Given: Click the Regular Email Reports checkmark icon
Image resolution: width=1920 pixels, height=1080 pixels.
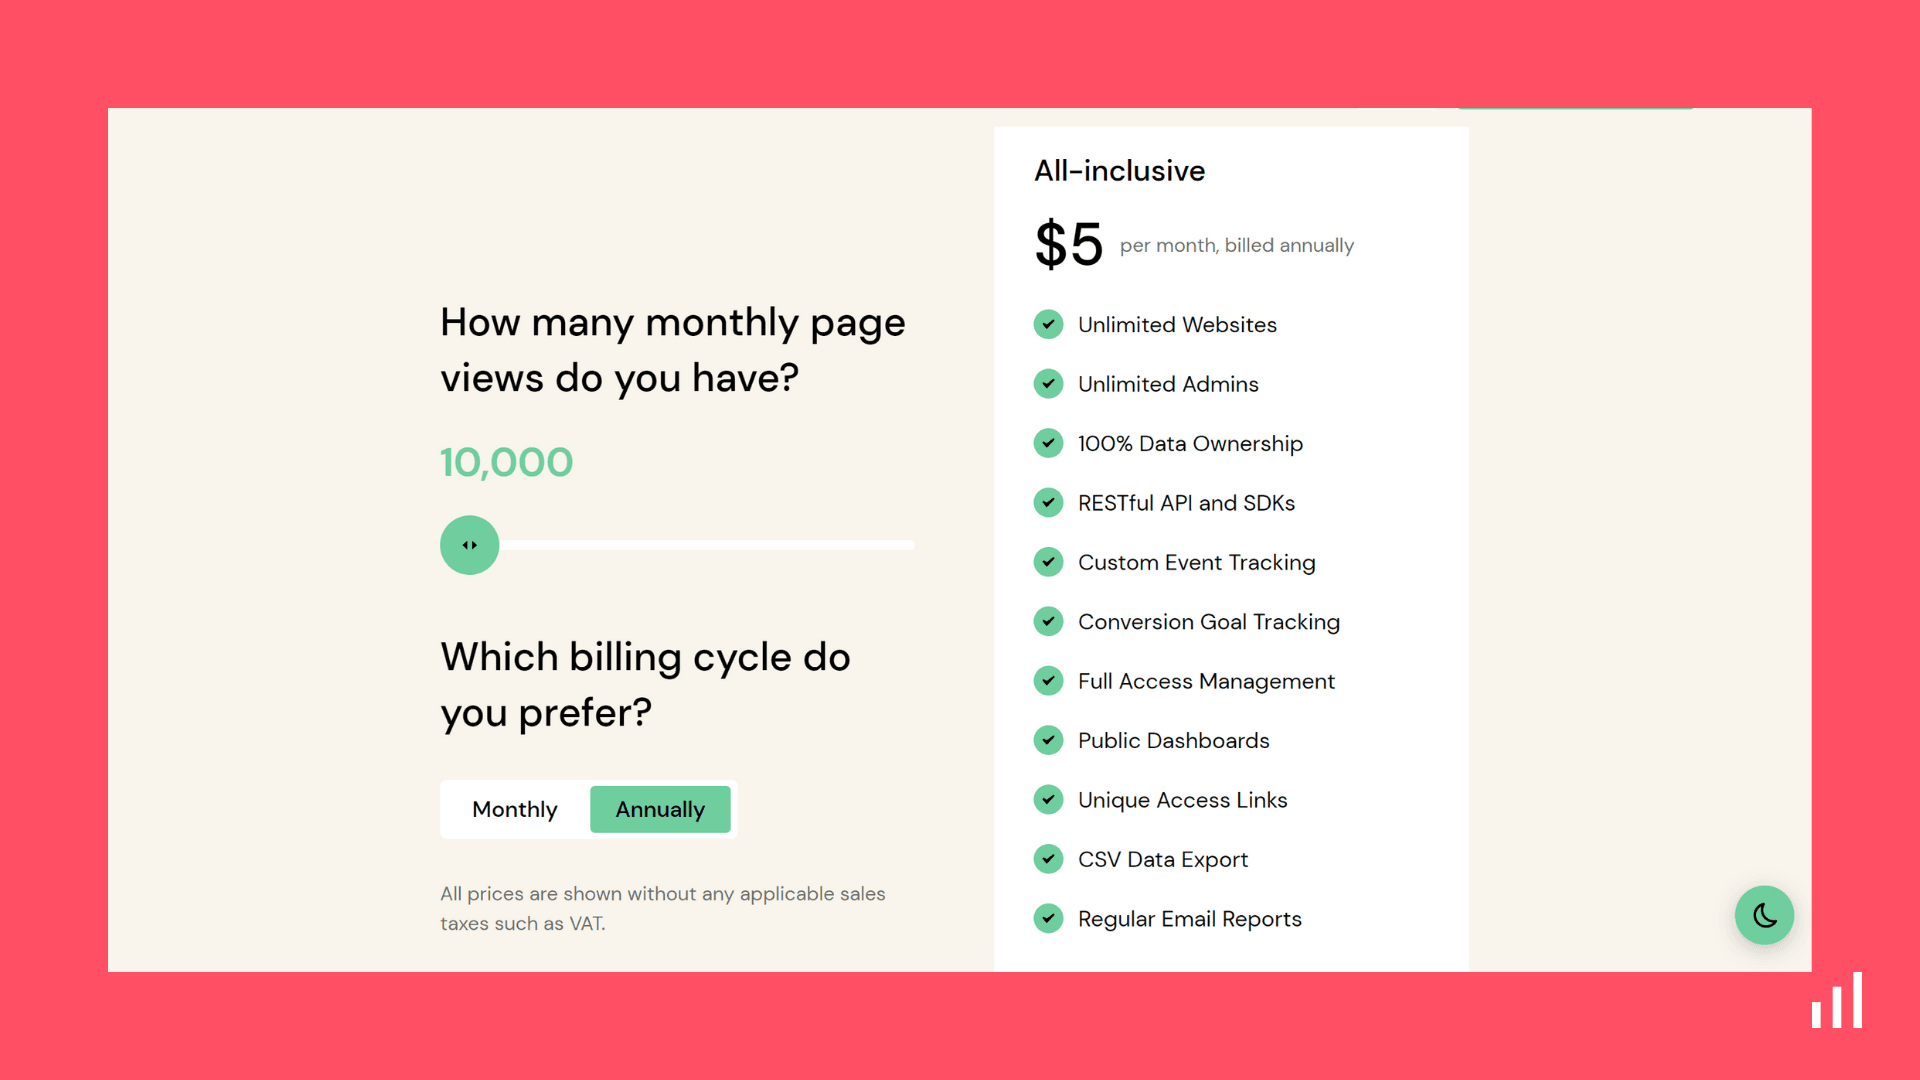Looking at the screenshot, I should [x=1050, y=919].
